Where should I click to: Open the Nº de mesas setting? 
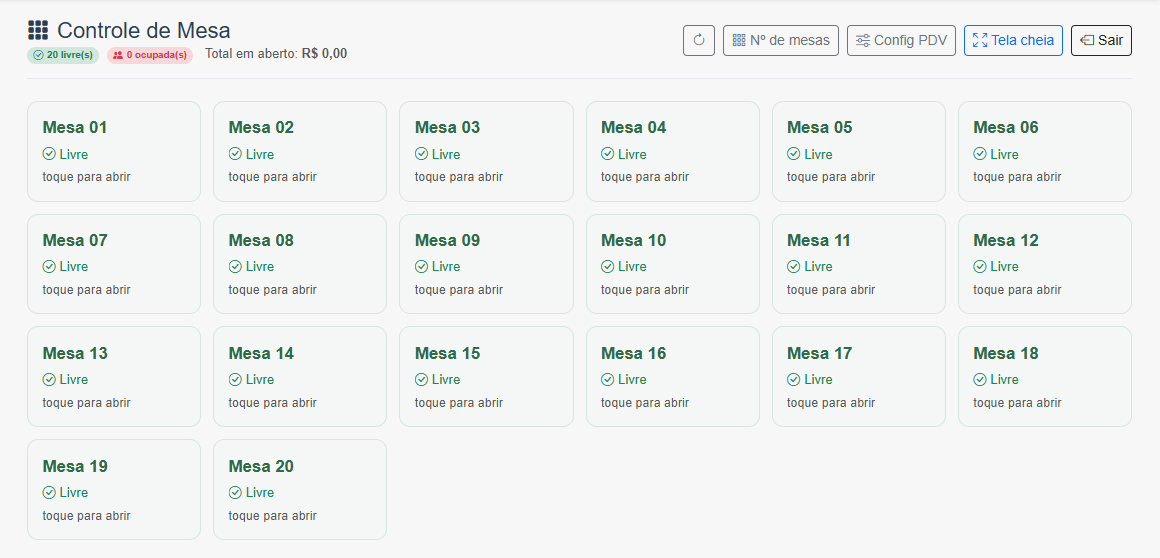780,40
